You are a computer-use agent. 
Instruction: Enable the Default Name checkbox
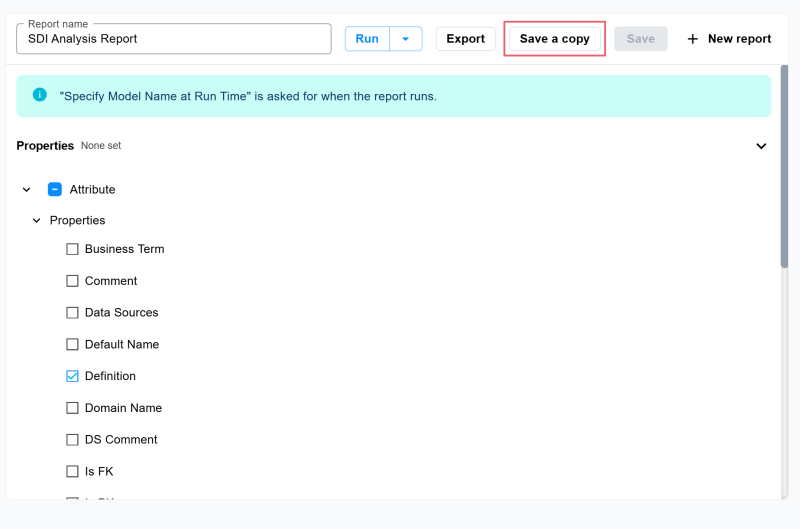72,344
